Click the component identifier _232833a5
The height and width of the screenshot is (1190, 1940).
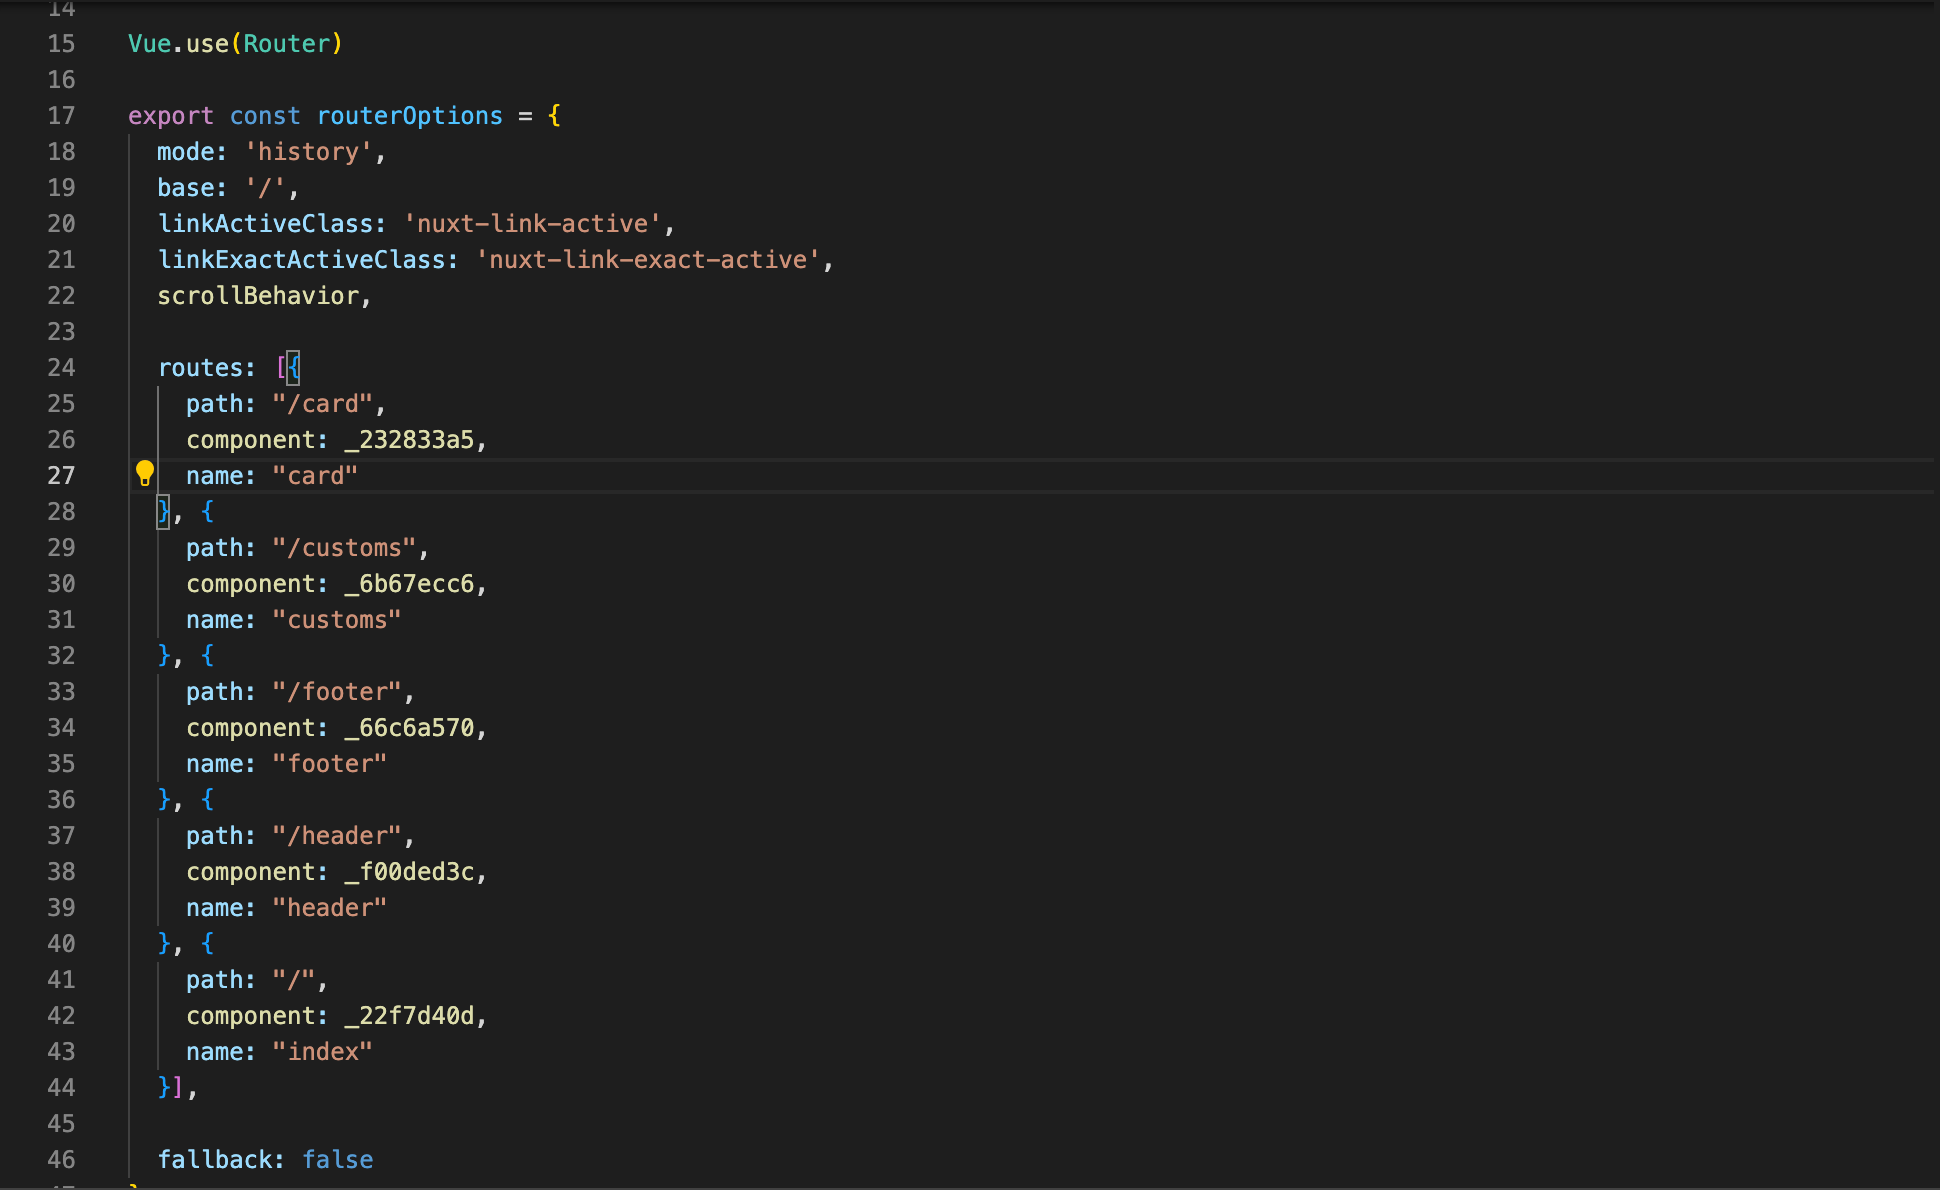click(x=409, y=440)
